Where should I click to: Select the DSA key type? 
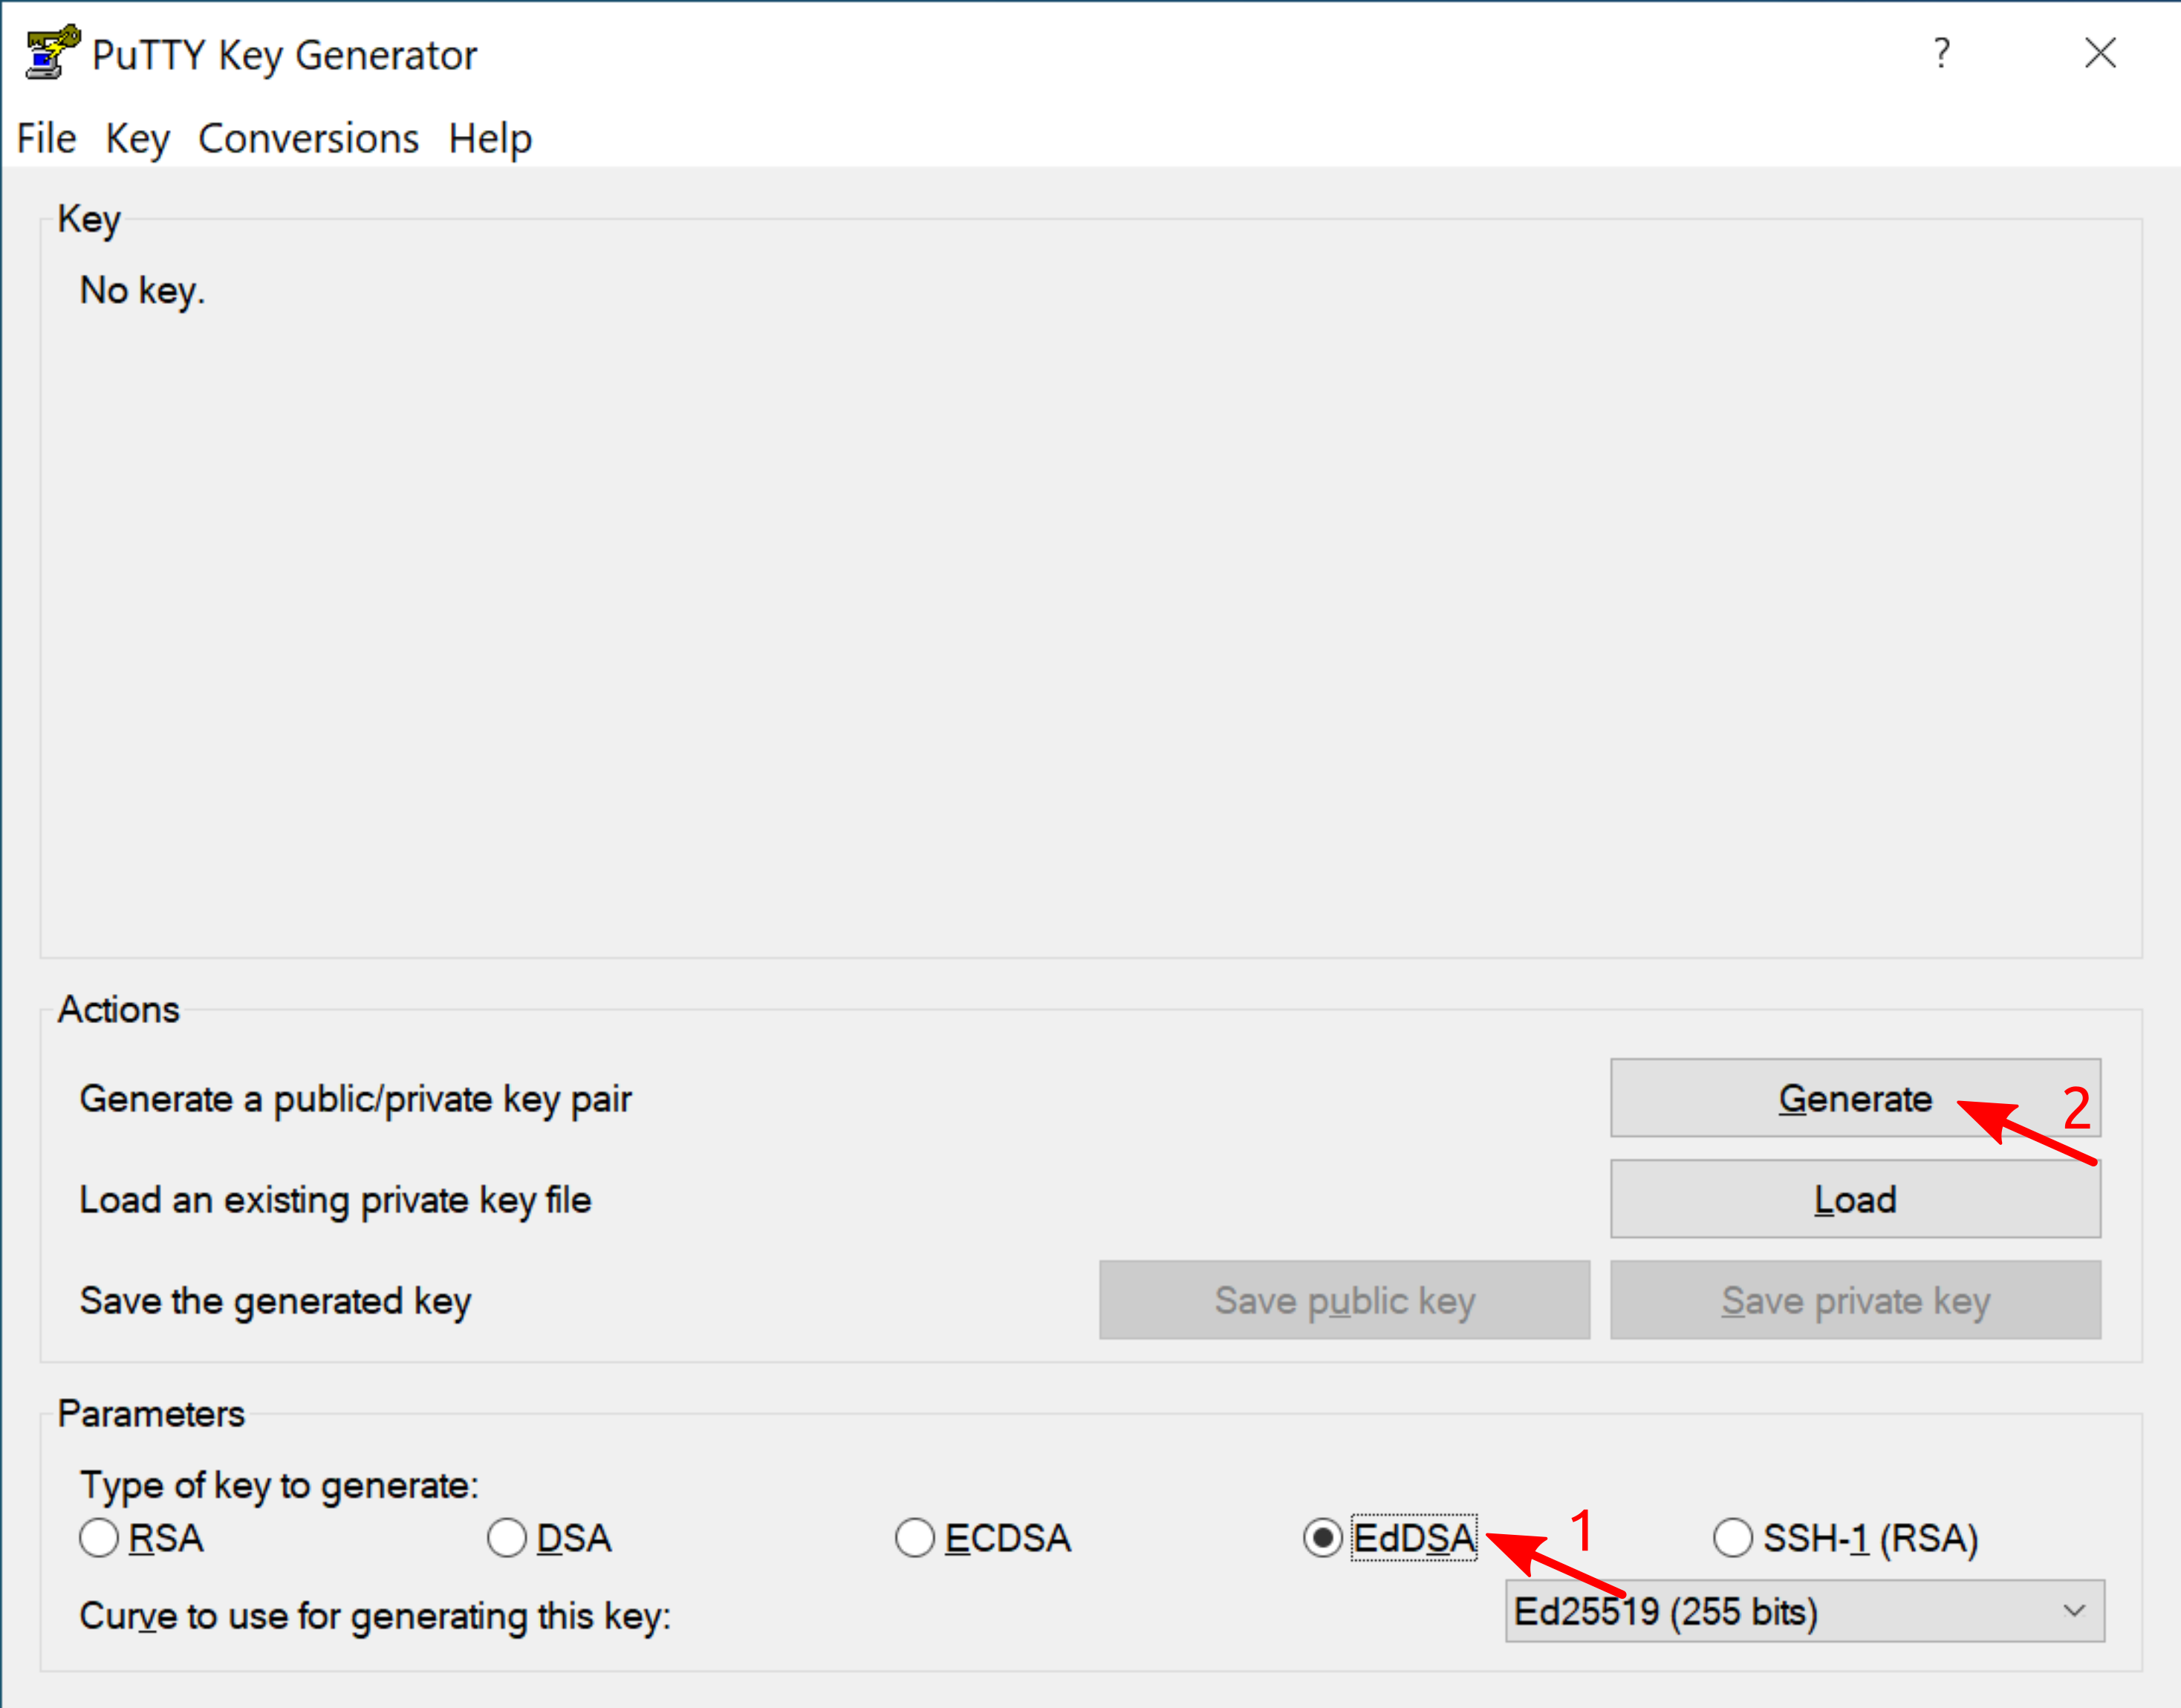click(x=507, y=1538)
